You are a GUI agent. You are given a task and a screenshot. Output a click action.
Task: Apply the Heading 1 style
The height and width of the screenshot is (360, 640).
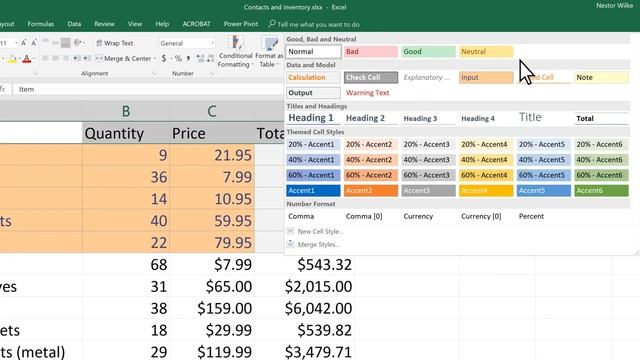tap(313, 118)
